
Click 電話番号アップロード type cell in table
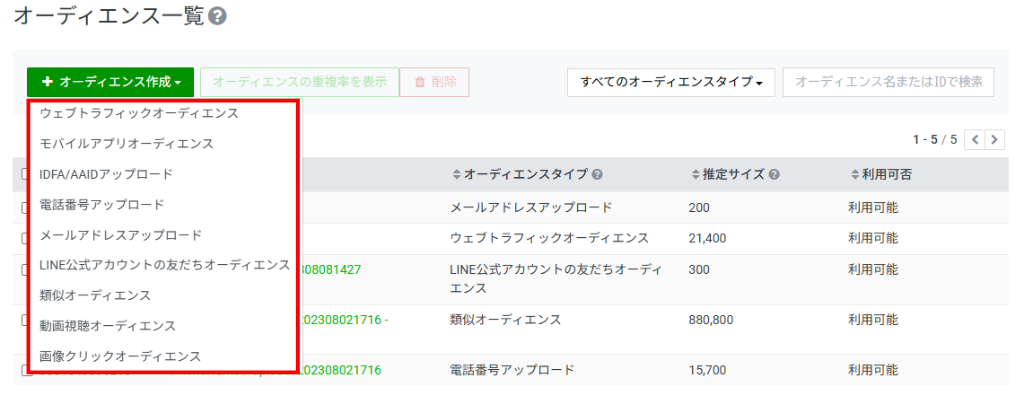[x=513, y=371]
